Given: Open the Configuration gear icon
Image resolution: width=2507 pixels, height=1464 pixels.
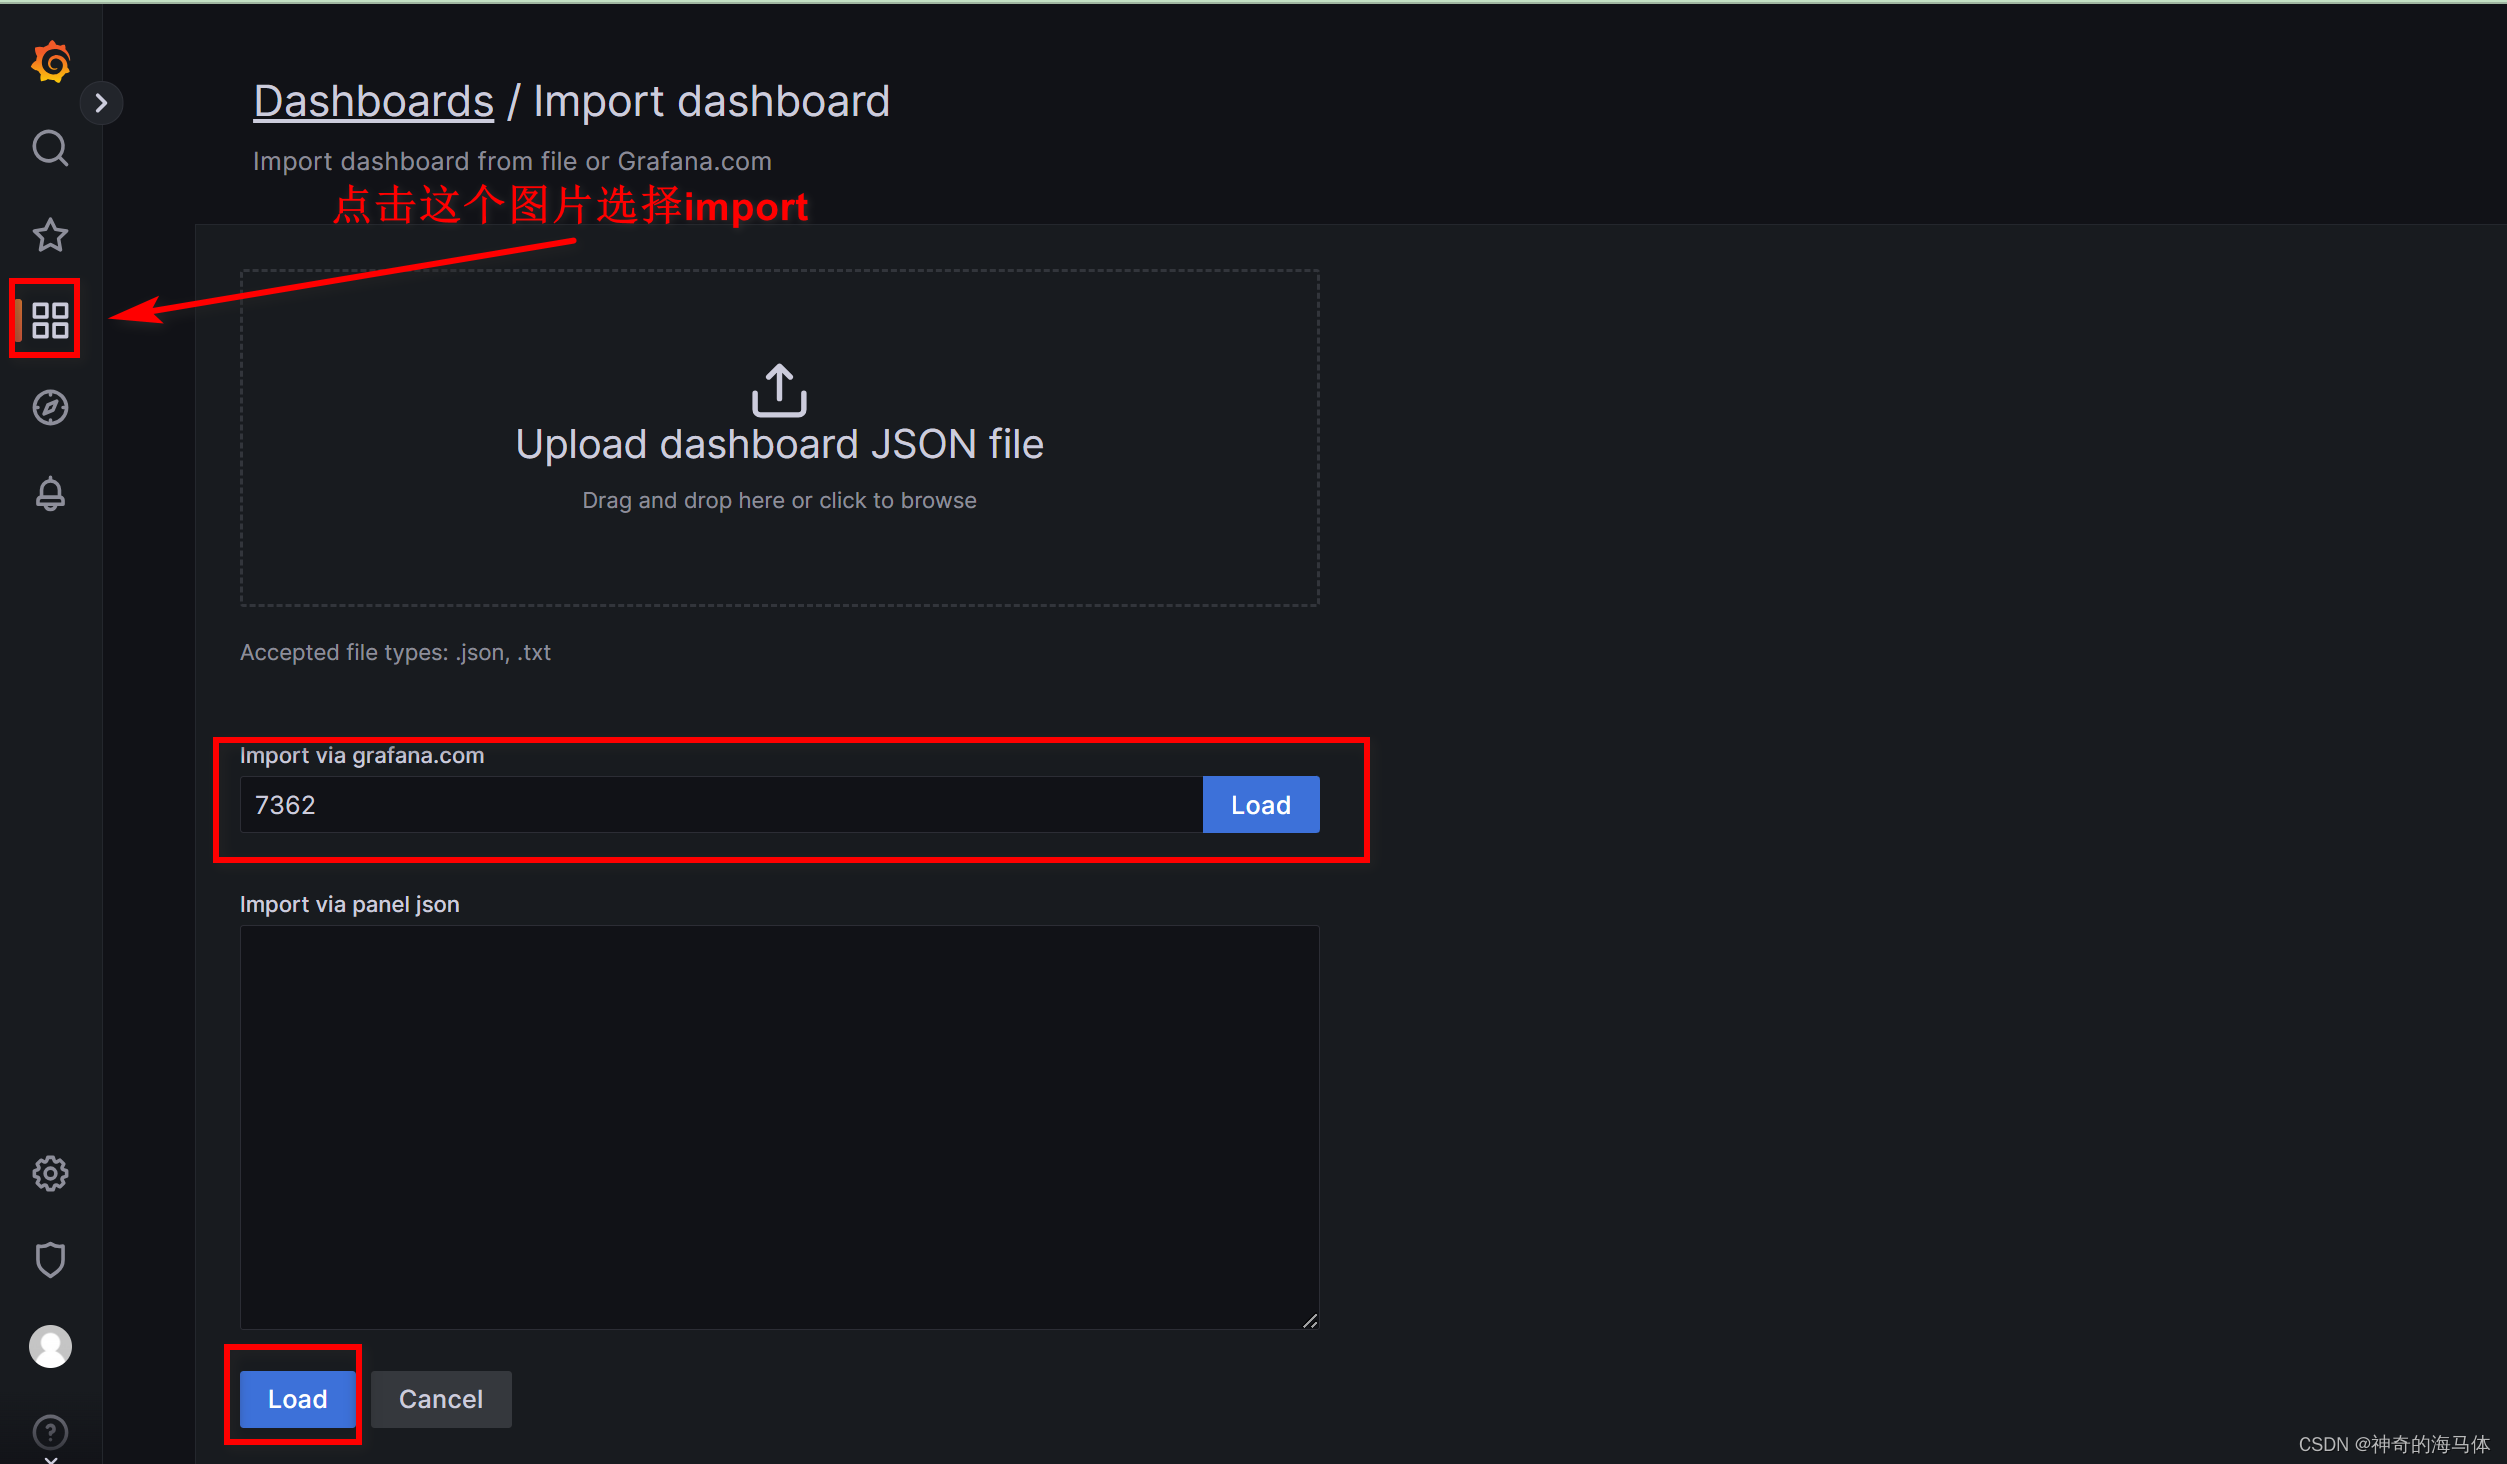Looking at the screenshot, I should click(50, 1173).
